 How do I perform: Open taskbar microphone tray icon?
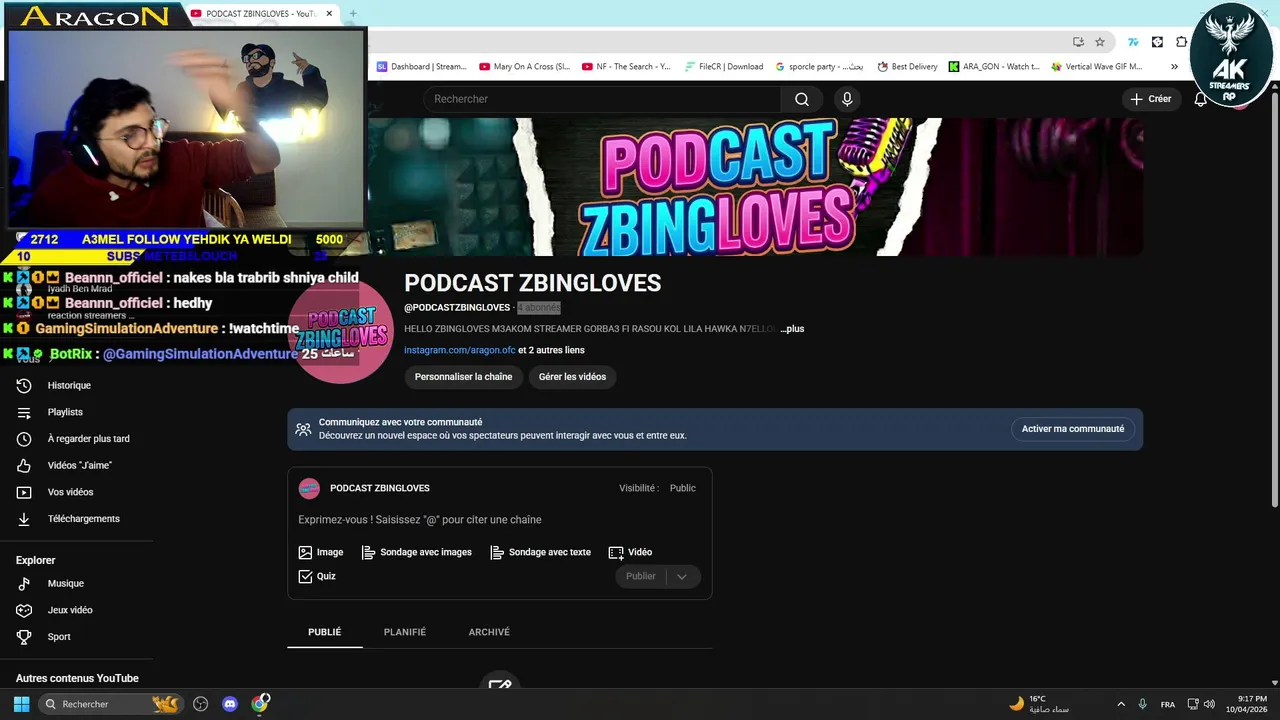point(1142,704)
